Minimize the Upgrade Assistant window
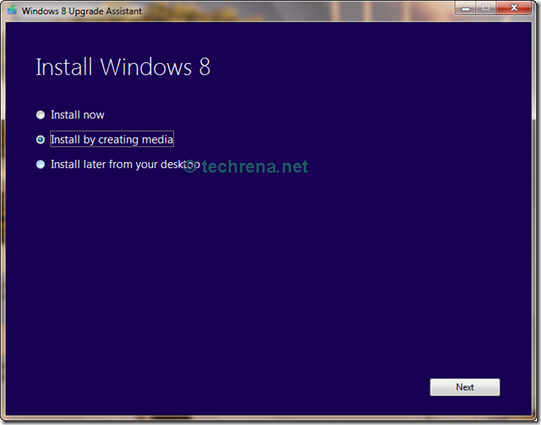This screenshot has width=541, height=425. click(x=466, y=8)
